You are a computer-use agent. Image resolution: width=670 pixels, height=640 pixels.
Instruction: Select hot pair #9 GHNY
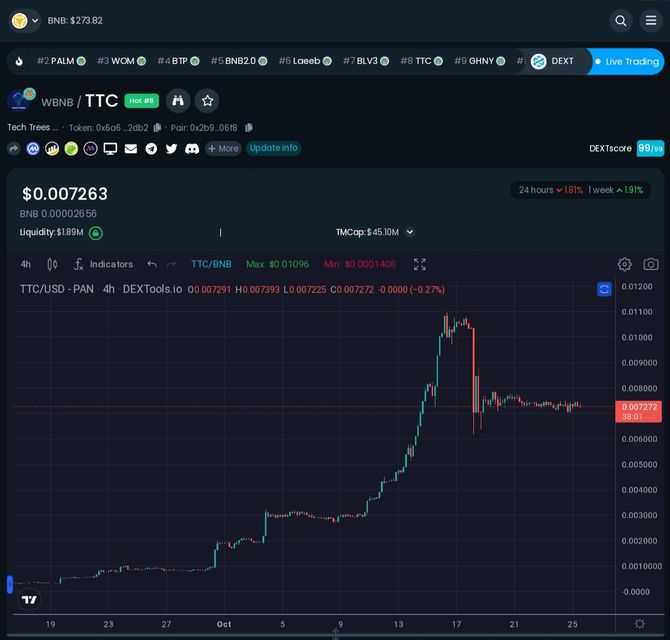(479, 61)
